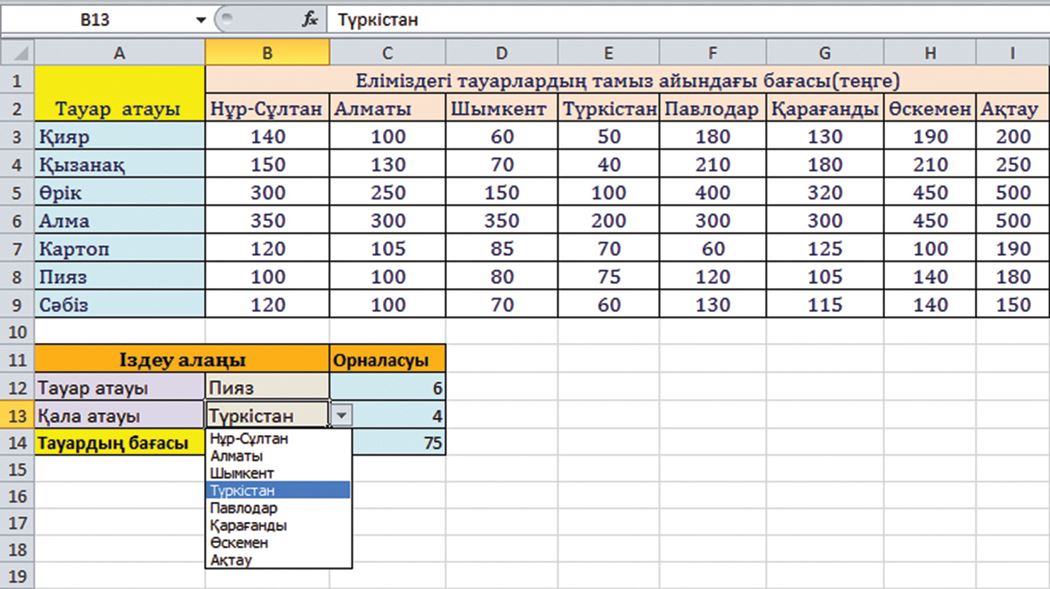Select column G by its header
Image resolution: width=1050 pixels, height=589 pixels.
[x=825, y=52]
